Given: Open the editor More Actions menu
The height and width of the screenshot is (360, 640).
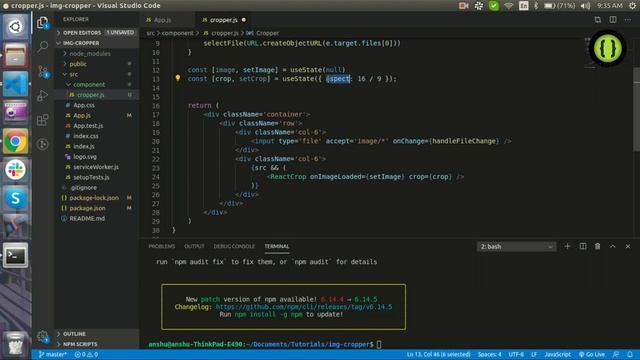Looking at the screenshot, I should click(628, 20).
